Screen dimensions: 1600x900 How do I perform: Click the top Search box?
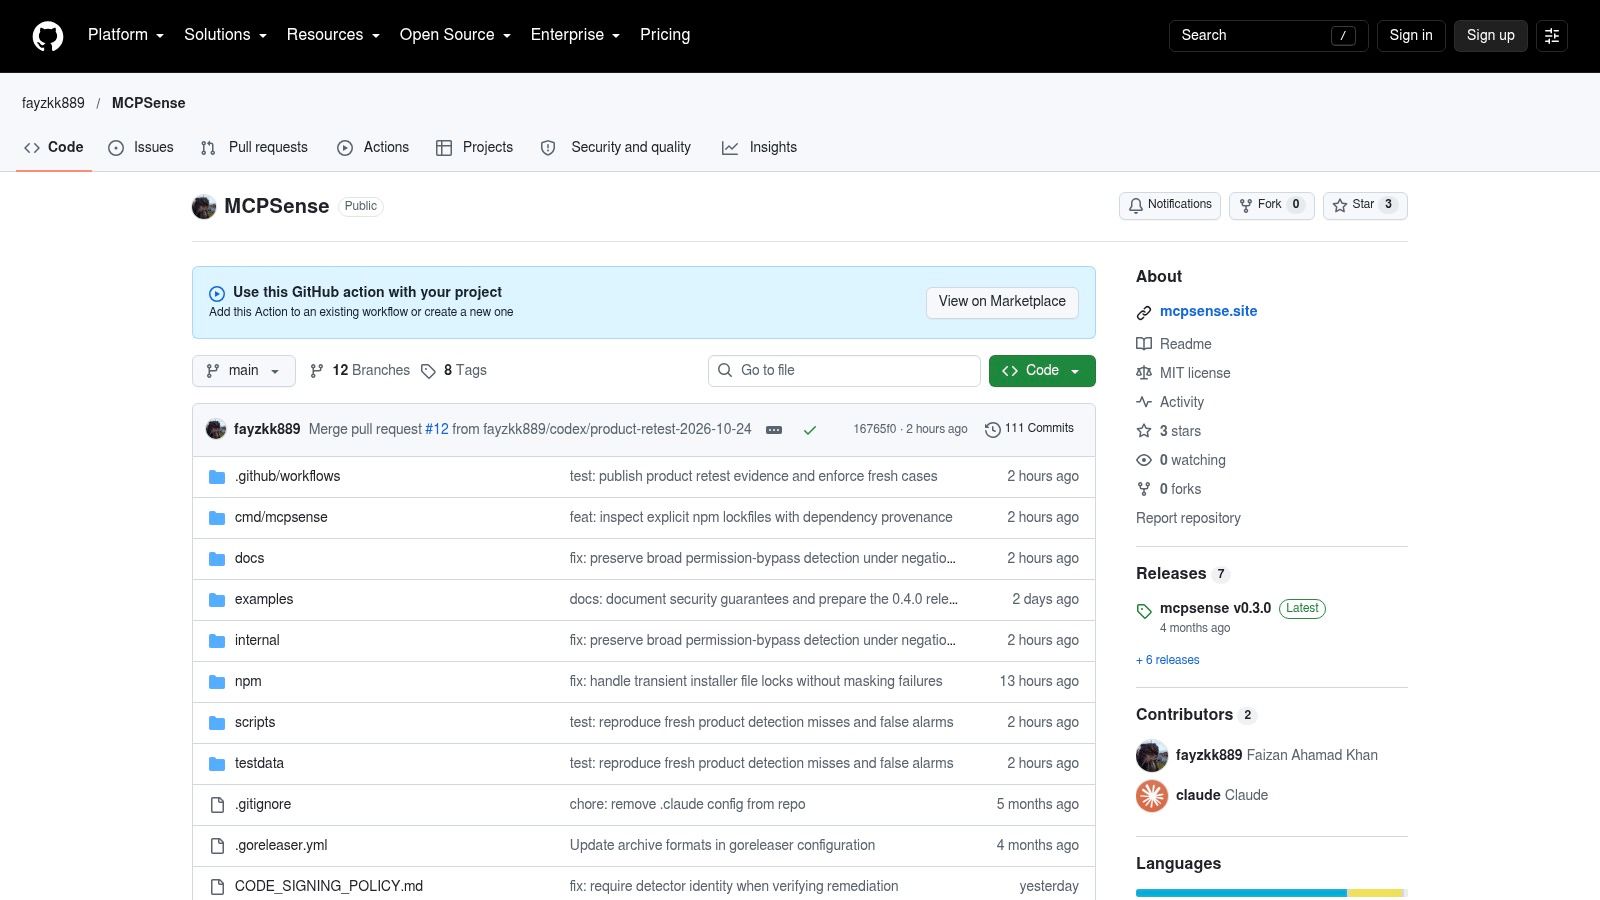[x=1268, y=36]
